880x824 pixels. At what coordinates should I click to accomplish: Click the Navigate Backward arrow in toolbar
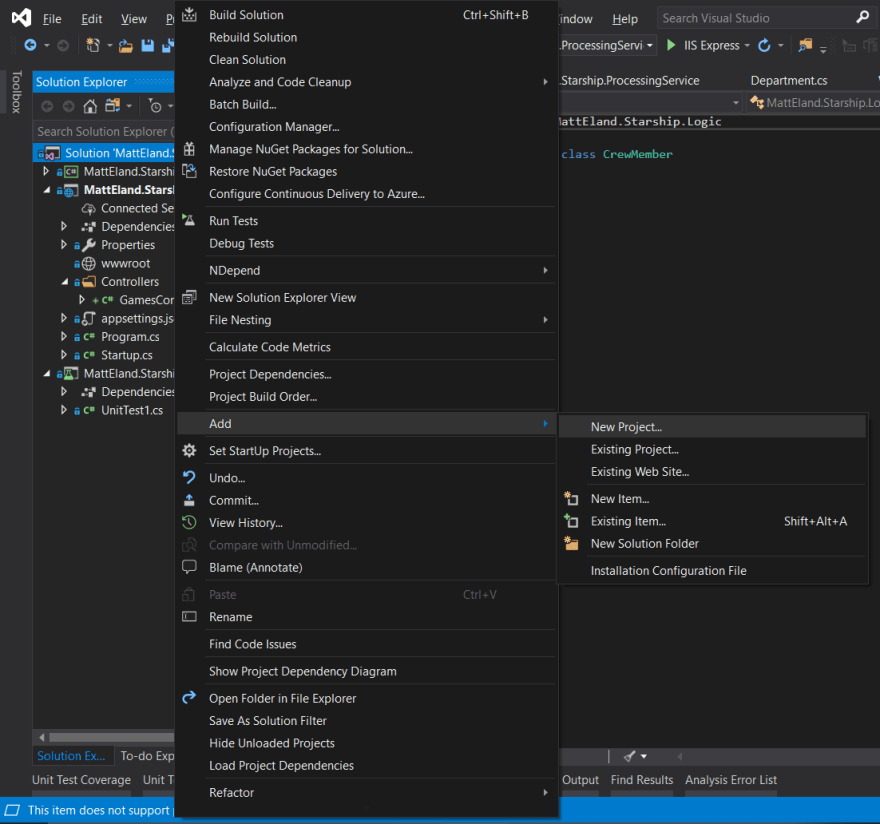tap(30, 45)
